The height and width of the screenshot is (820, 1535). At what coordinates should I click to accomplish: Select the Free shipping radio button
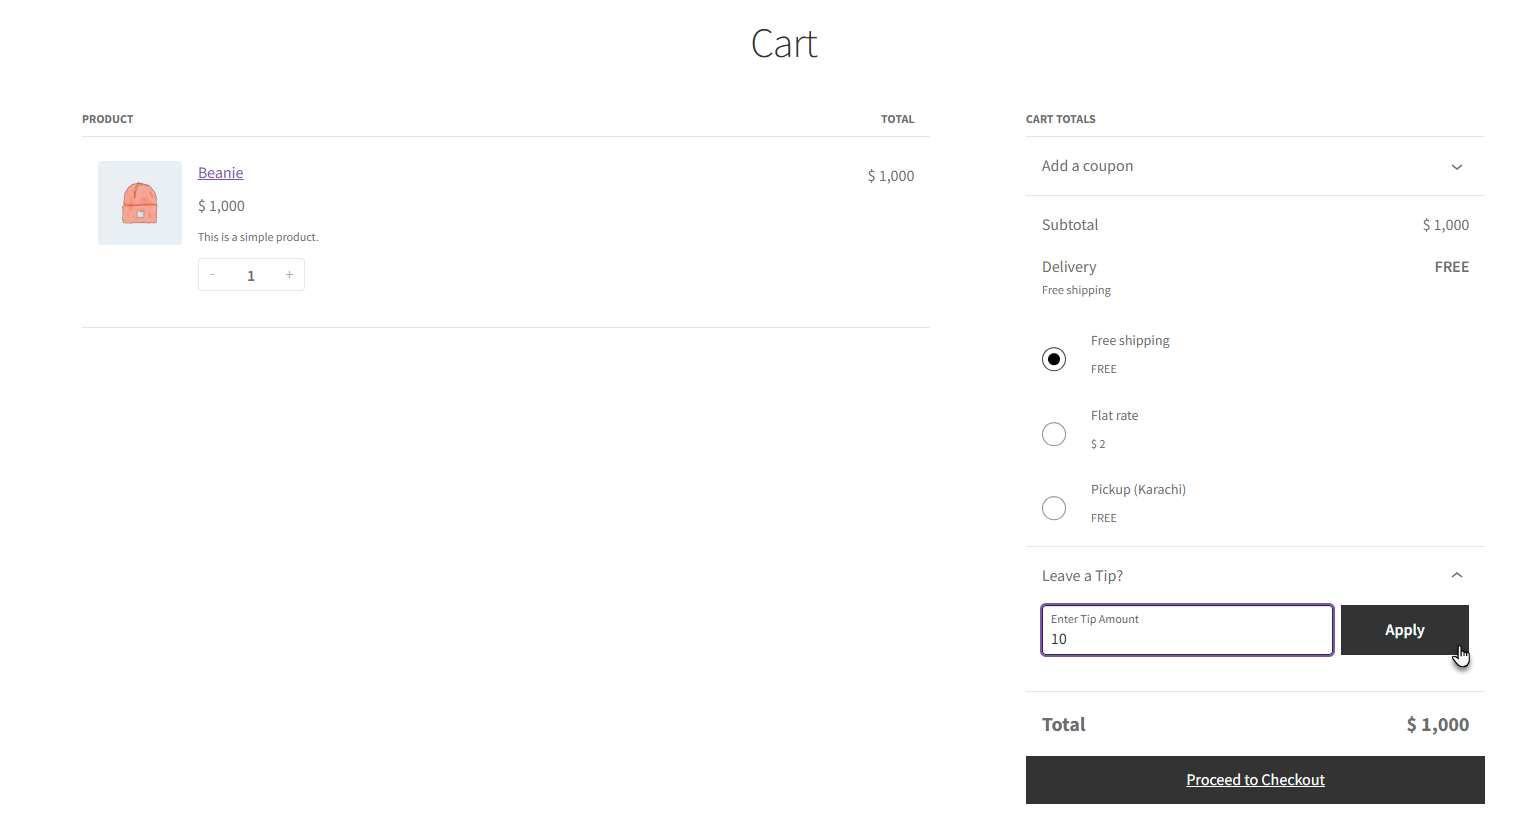(1054, 359)
